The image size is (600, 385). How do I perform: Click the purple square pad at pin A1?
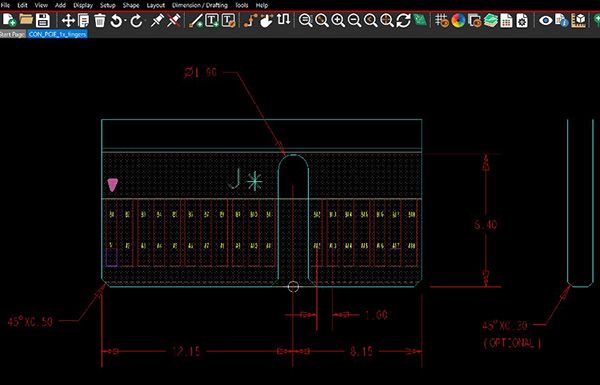[111, 257]
